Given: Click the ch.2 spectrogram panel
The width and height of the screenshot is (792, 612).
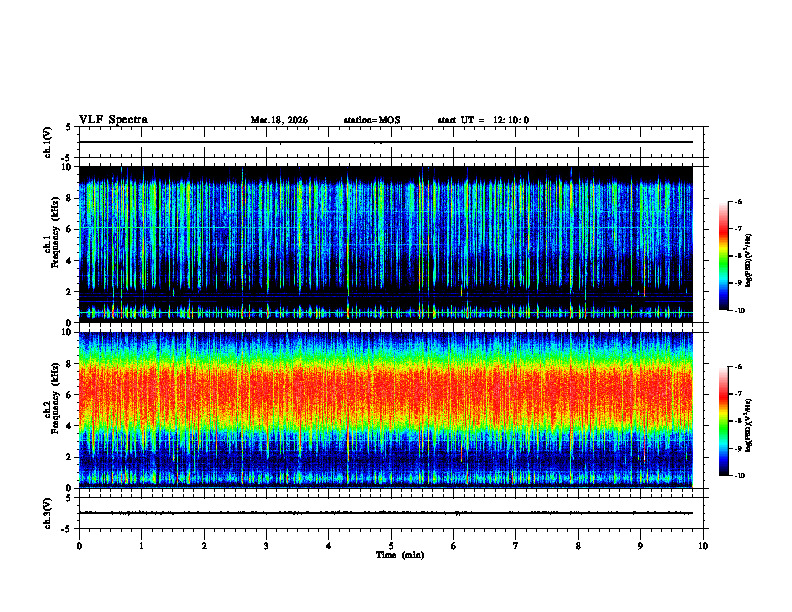Looking at the screenshot, I should tap(386, 410).
